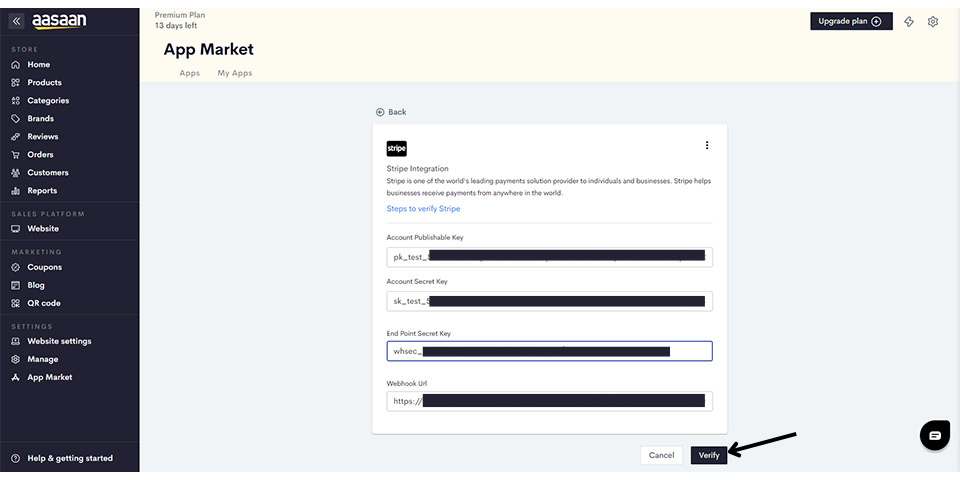Focus the Webhook Url input field
This screenshot has height=480, width=960.
549,401
